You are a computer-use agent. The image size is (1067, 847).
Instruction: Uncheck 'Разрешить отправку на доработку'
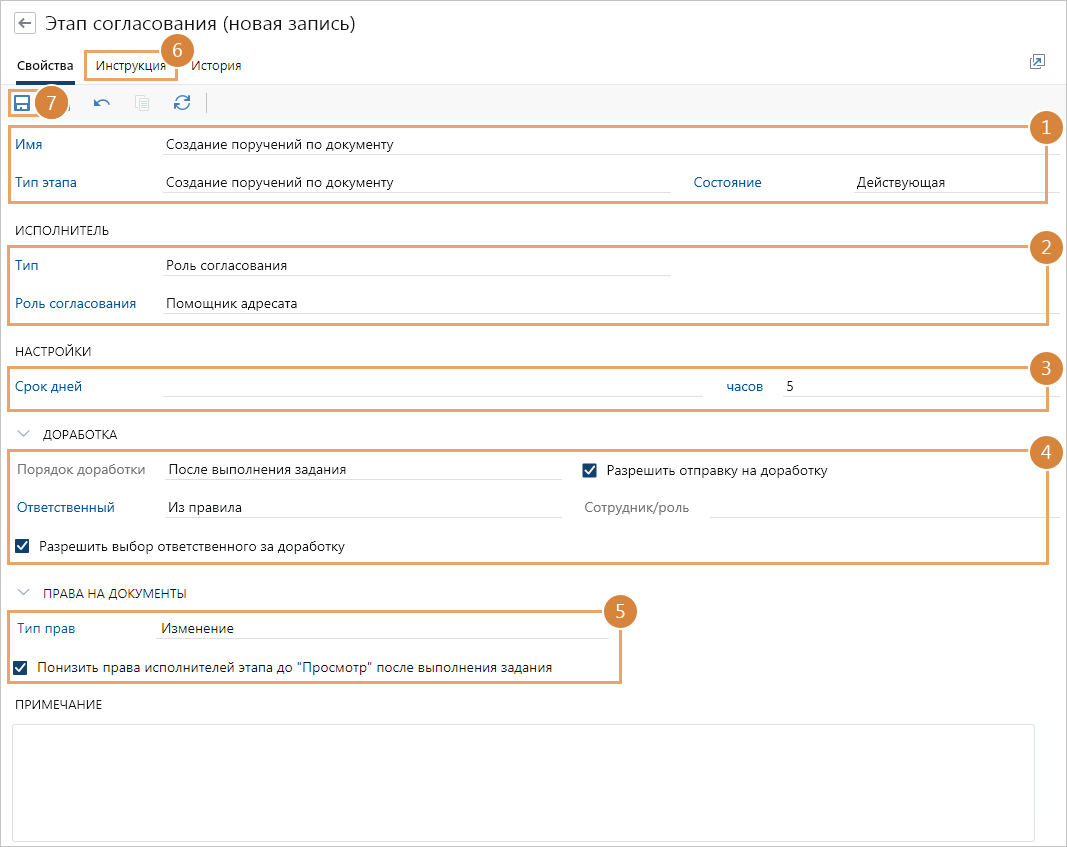590,470
